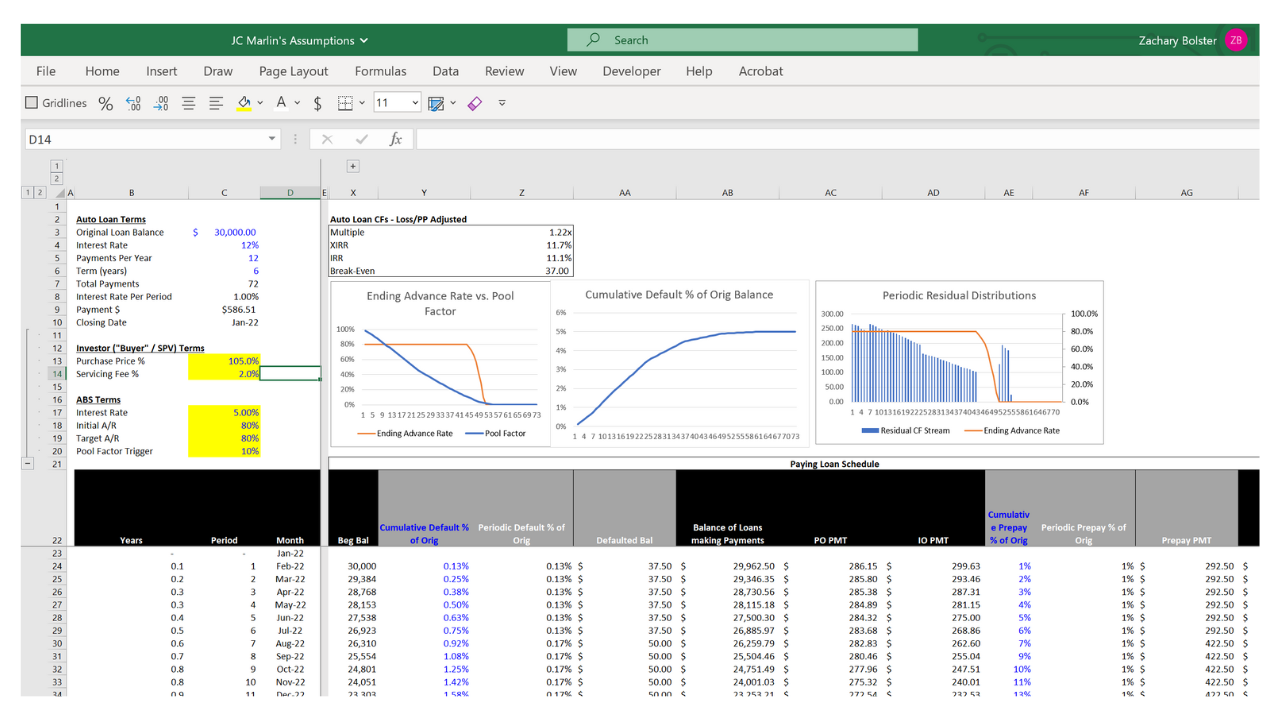Viewport: 1280px width, 720px height.
Task: Click the Zachary Bolster account avatar
Action: pos(1236,41)
